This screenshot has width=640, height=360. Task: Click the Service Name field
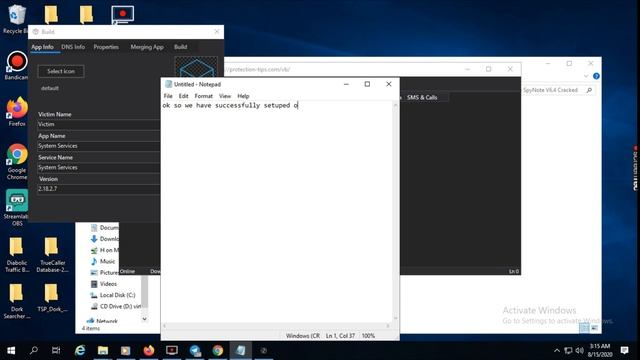(99, 167)
